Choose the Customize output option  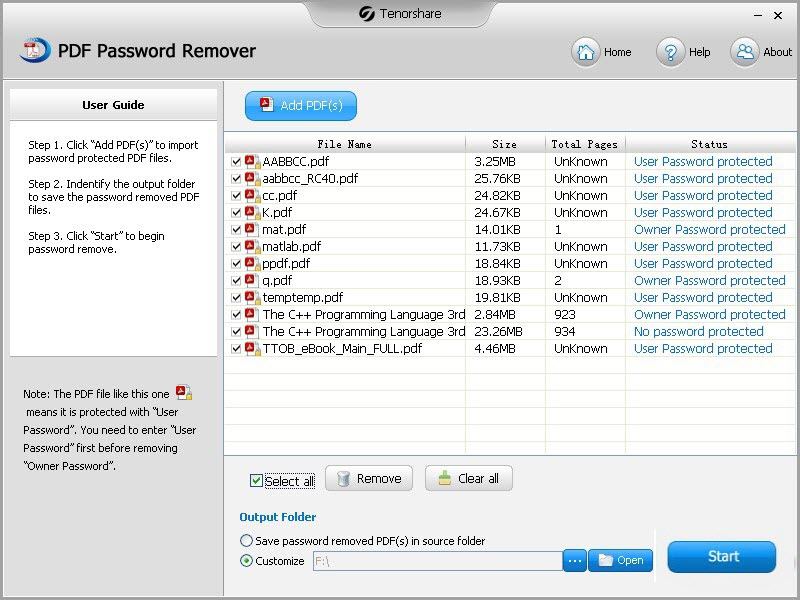245,561
